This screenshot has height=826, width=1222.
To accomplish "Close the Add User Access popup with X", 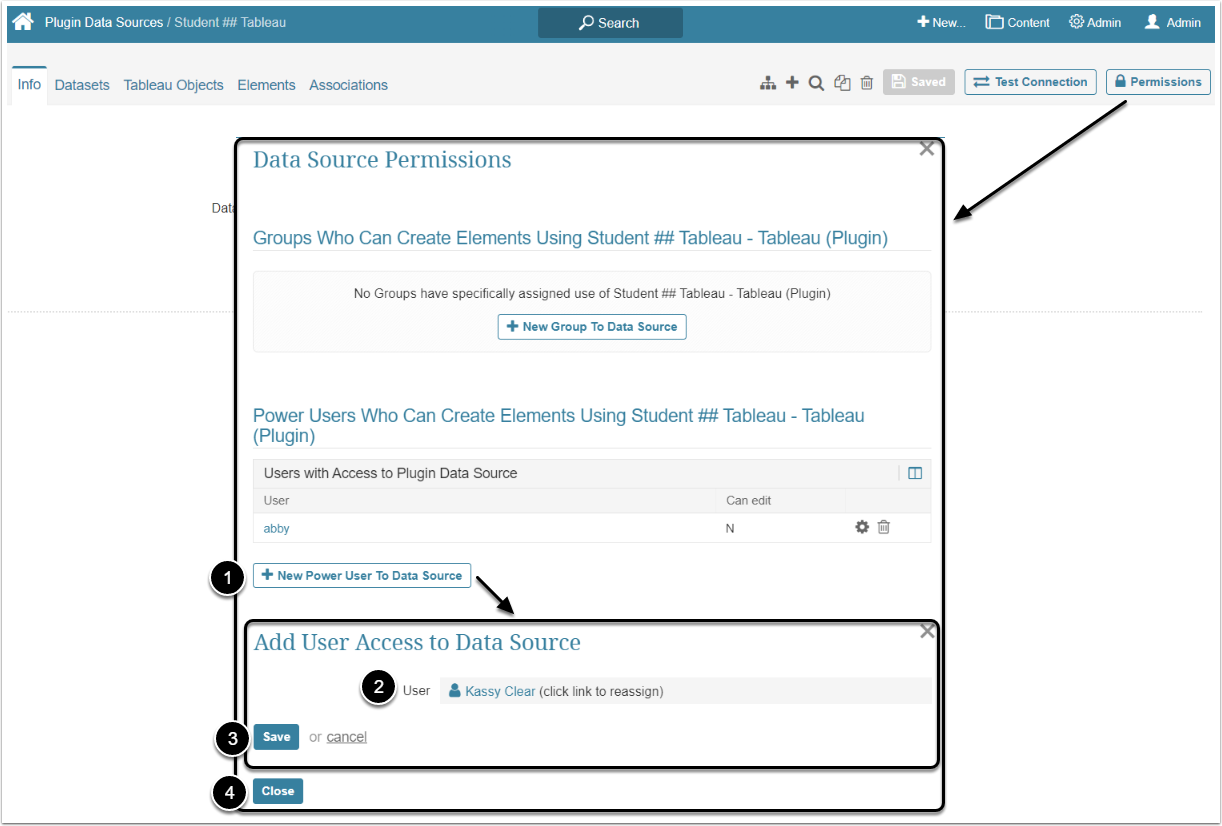I will point(927,631).
